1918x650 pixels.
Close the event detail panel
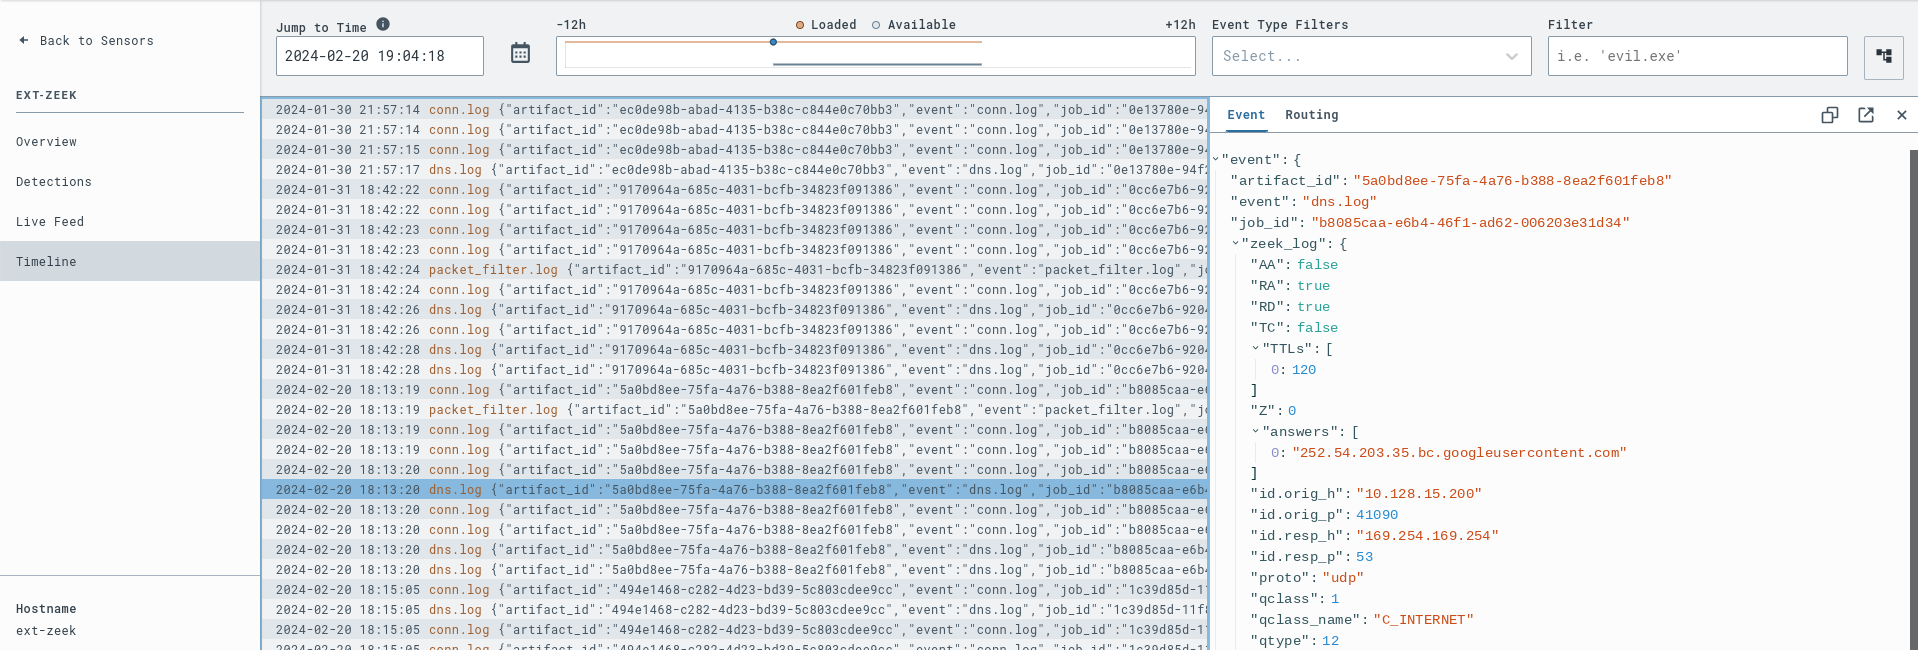[x=1902, y=115]
